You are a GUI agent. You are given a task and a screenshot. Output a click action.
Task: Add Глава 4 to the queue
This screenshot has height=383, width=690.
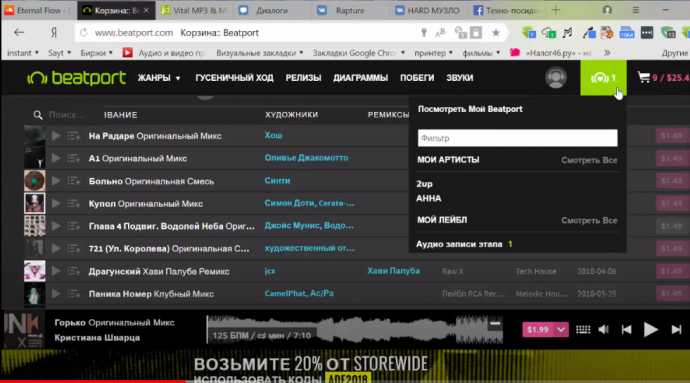click(x=73, y=226)
